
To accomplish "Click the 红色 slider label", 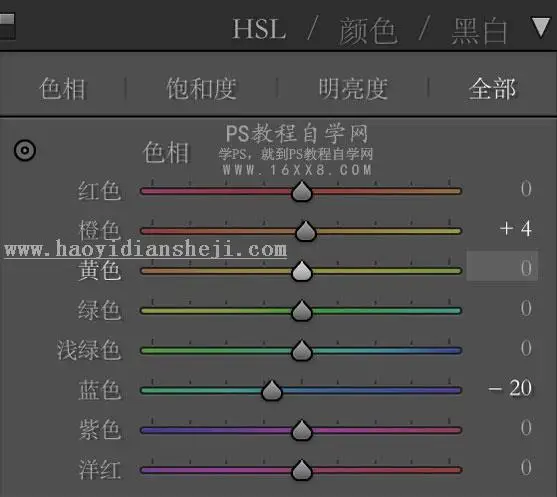I will [99, 191].
